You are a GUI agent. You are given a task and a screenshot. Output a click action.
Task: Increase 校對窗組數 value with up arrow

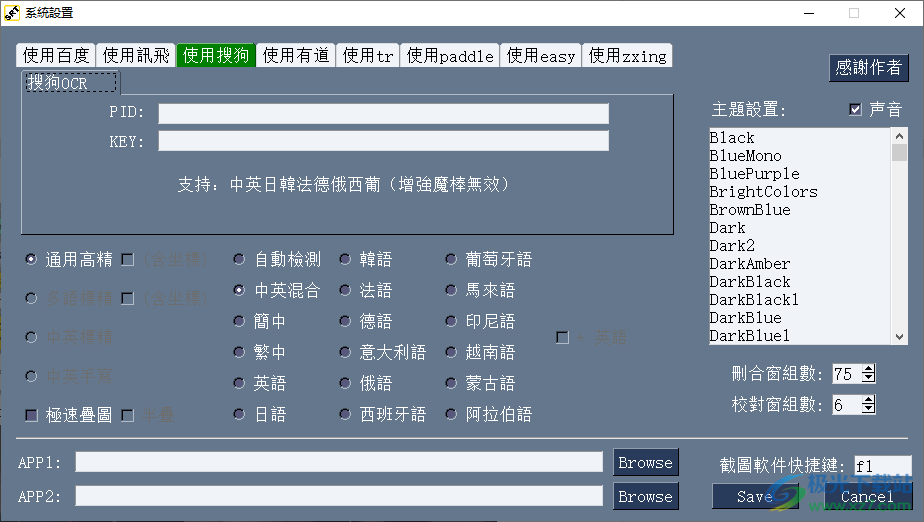869,400
